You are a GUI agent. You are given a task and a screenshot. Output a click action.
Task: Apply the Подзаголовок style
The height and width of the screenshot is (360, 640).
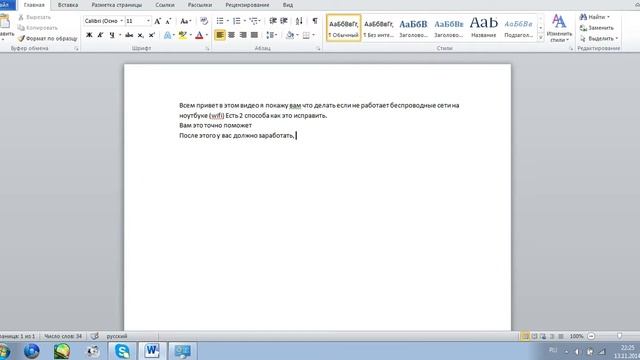518,28
